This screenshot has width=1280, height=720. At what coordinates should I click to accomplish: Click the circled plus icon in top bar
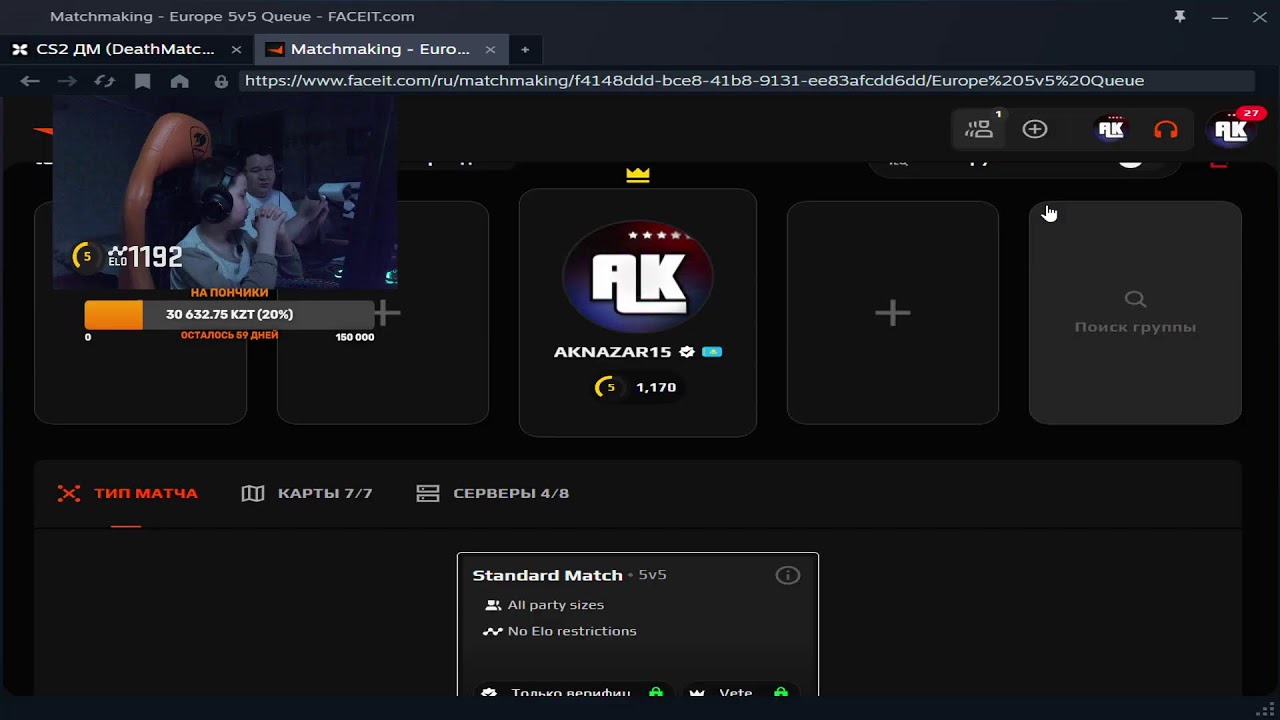tap(1035, 129)
